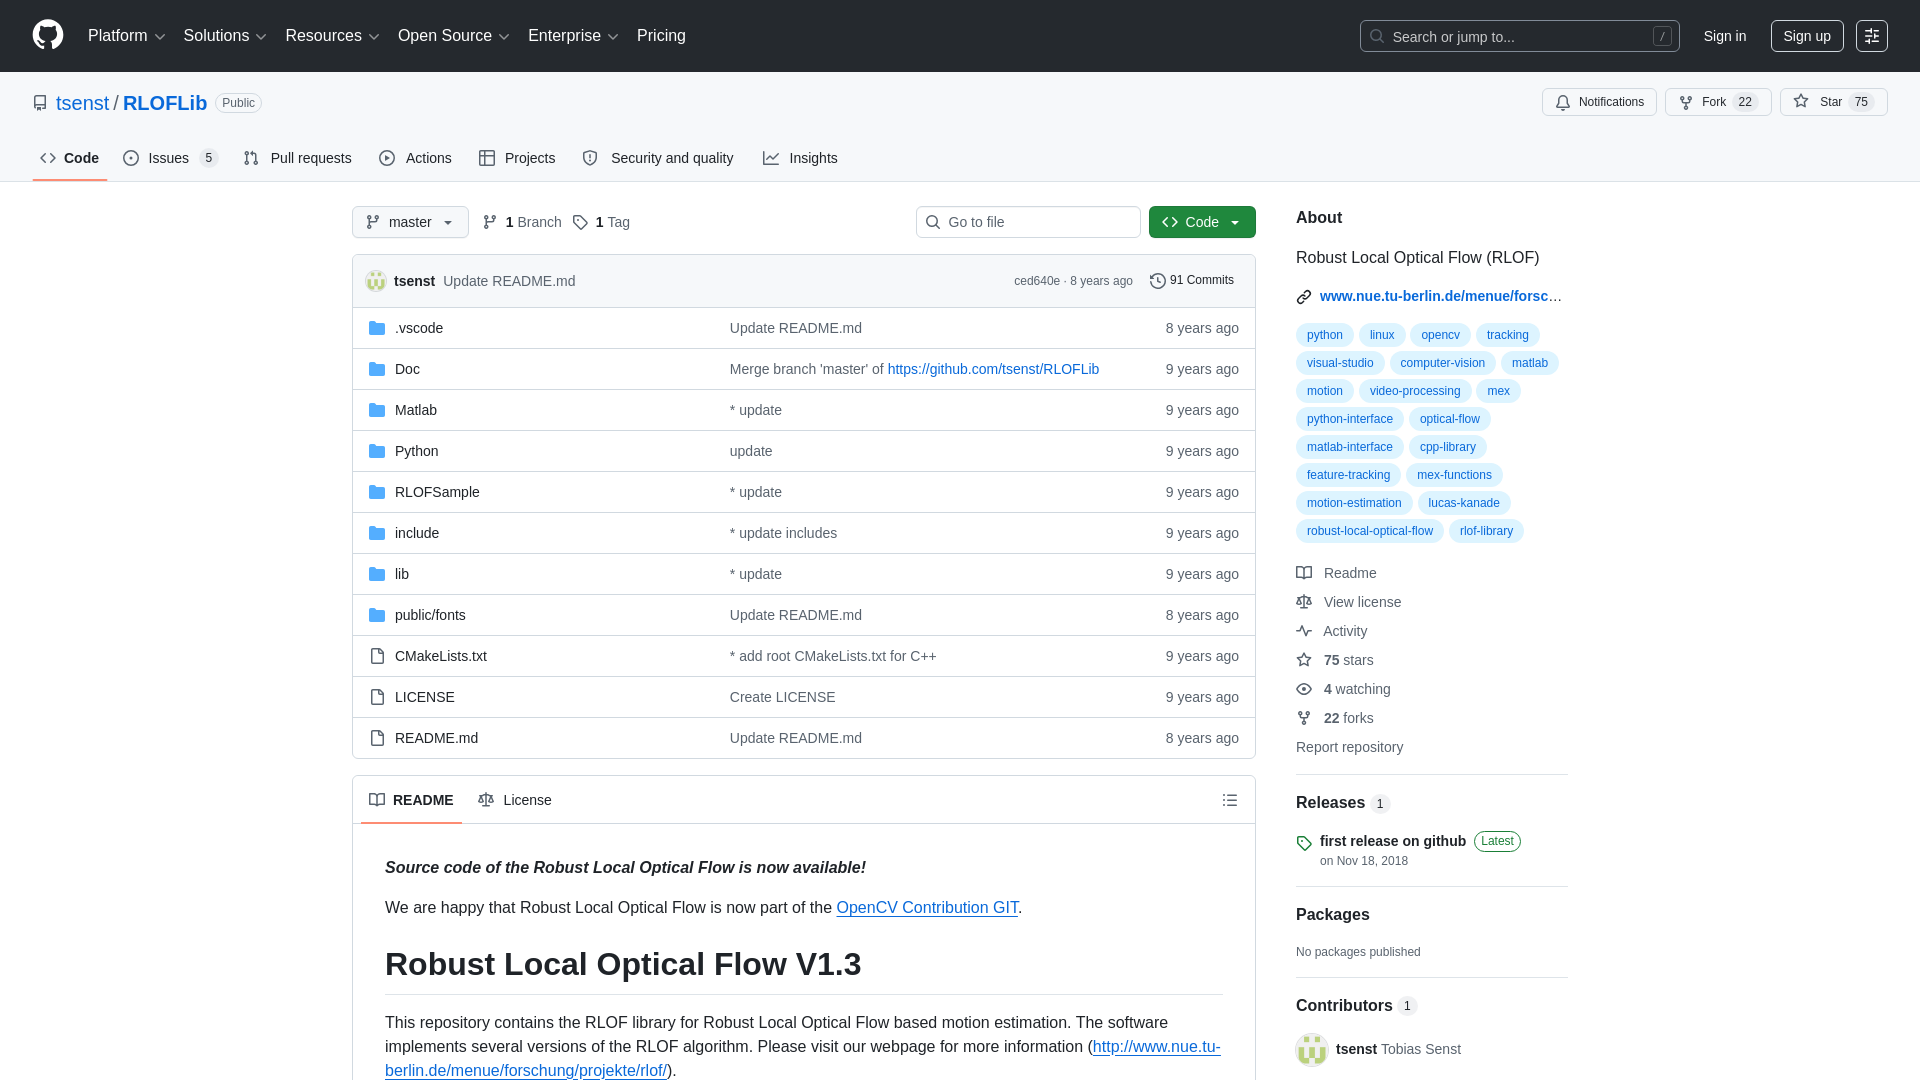The image size is (1920, 1080).
Task: View the 91 Commits history
Action: (1192, 281)
